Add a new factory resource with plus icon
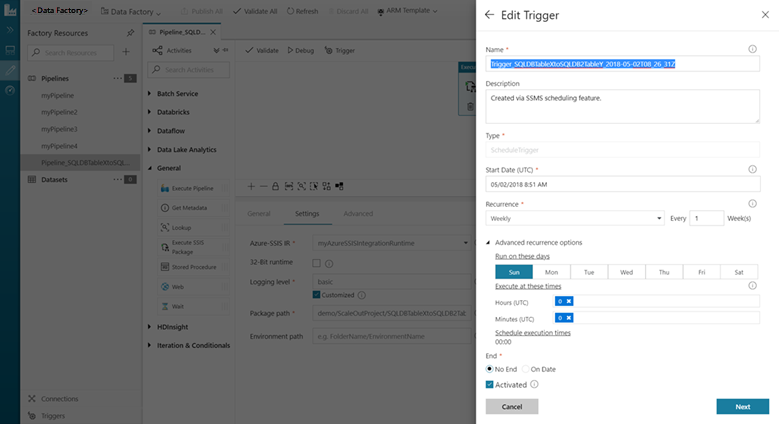 pos(126,52)
